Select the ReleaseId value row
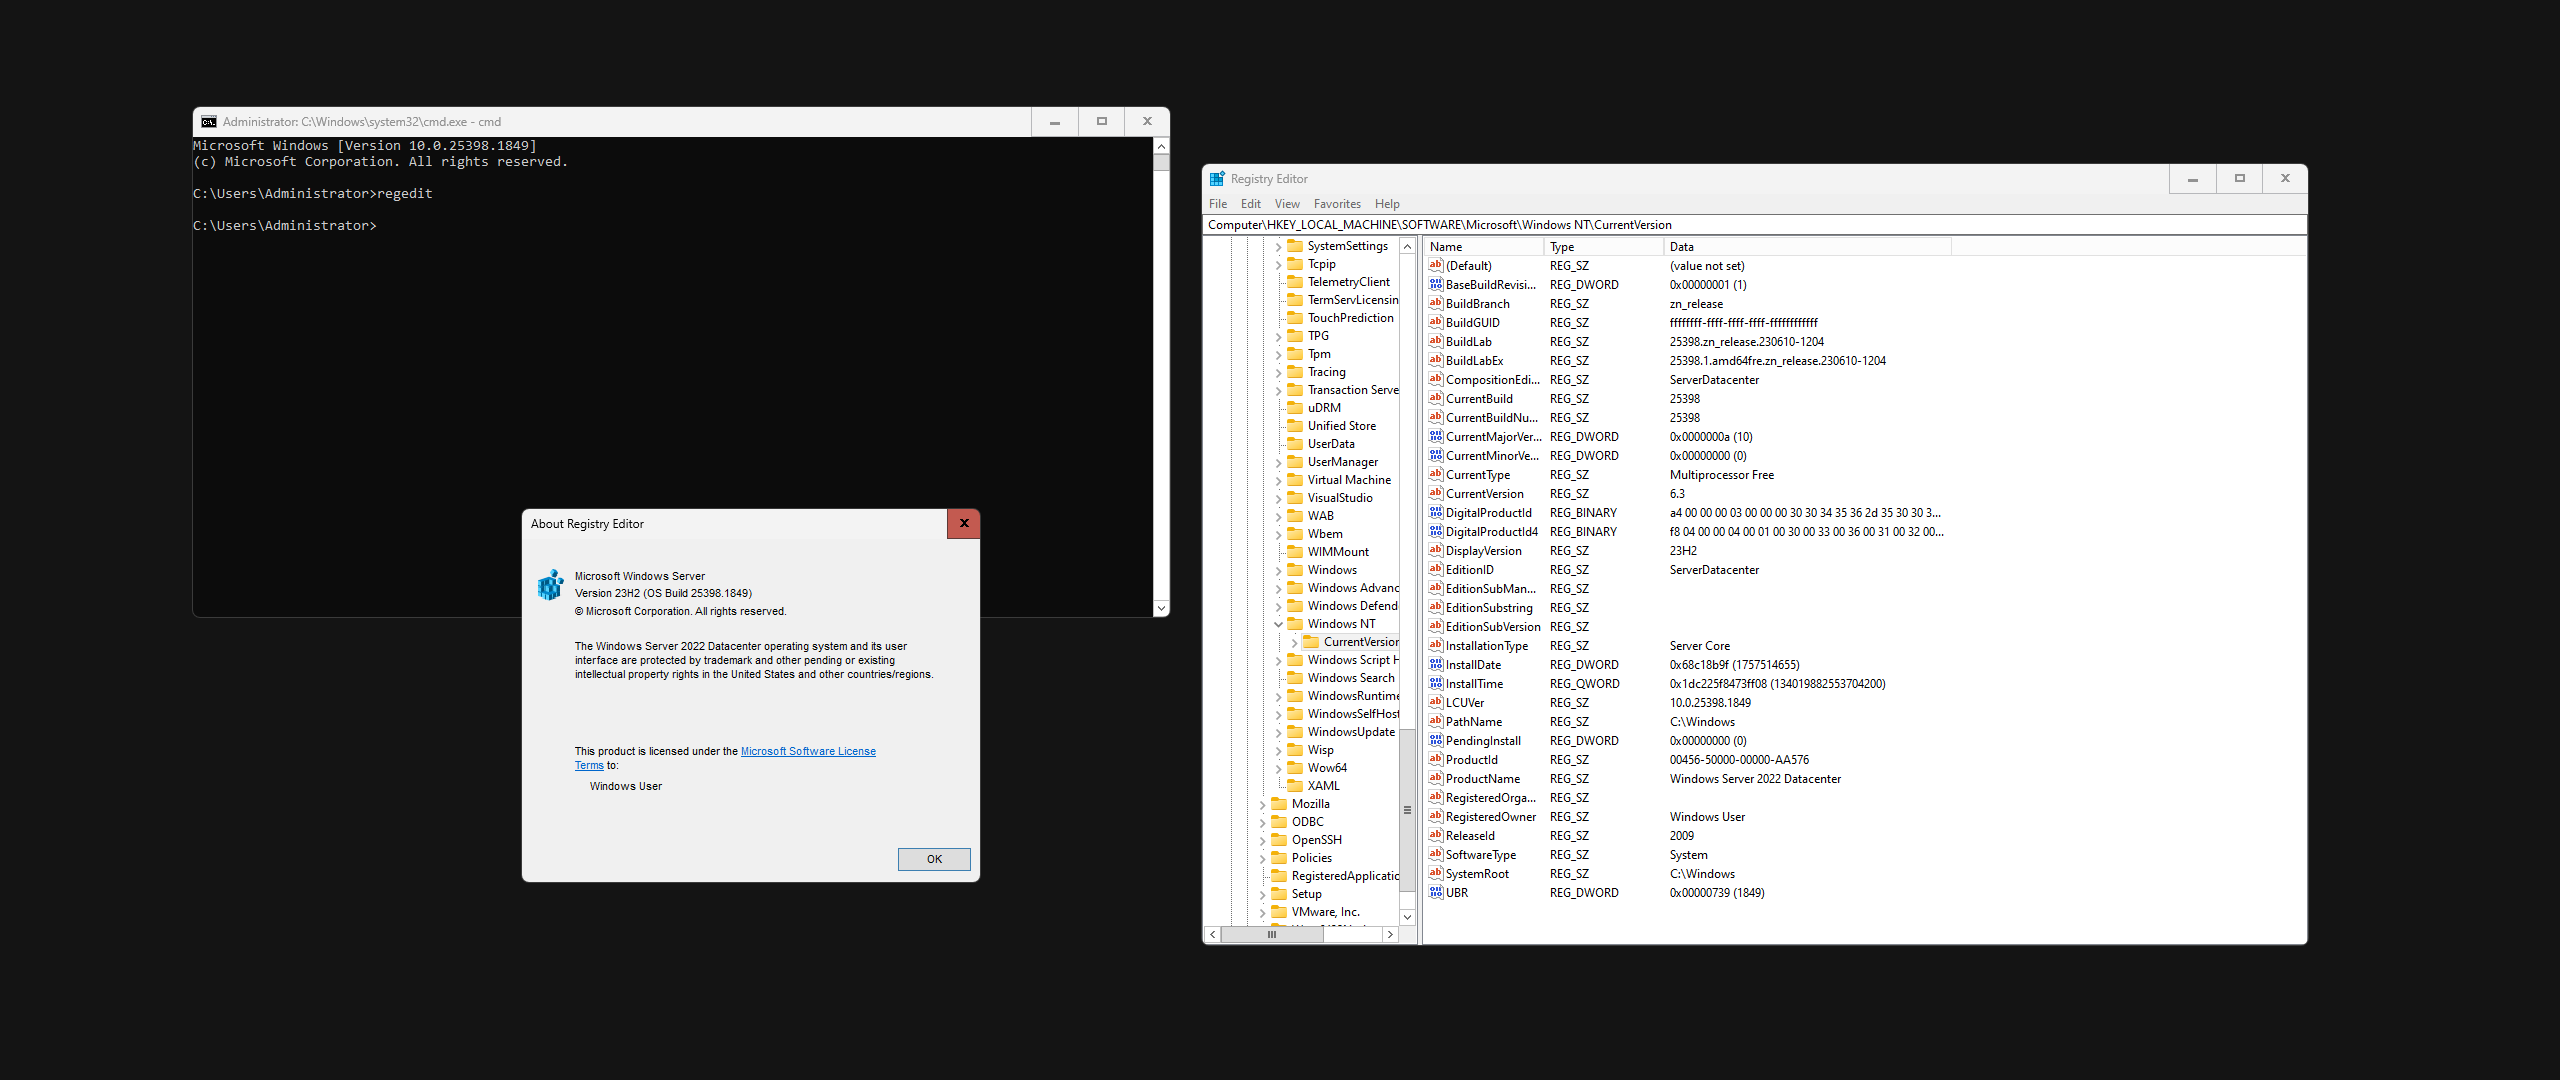 click(x=1688, y=836)
